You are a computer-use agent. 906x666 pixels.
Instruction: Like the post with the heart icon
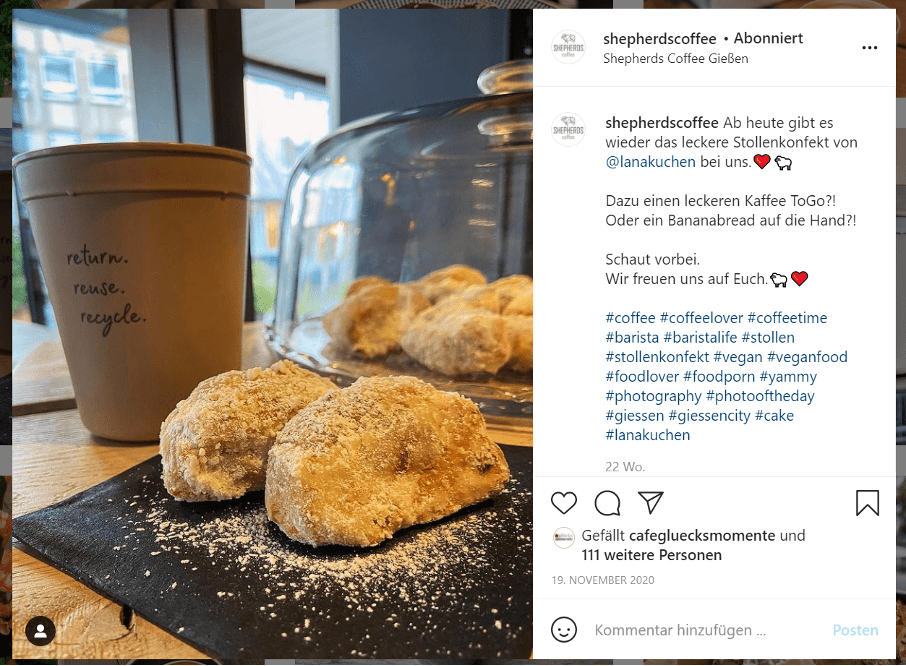coord(563,503)
